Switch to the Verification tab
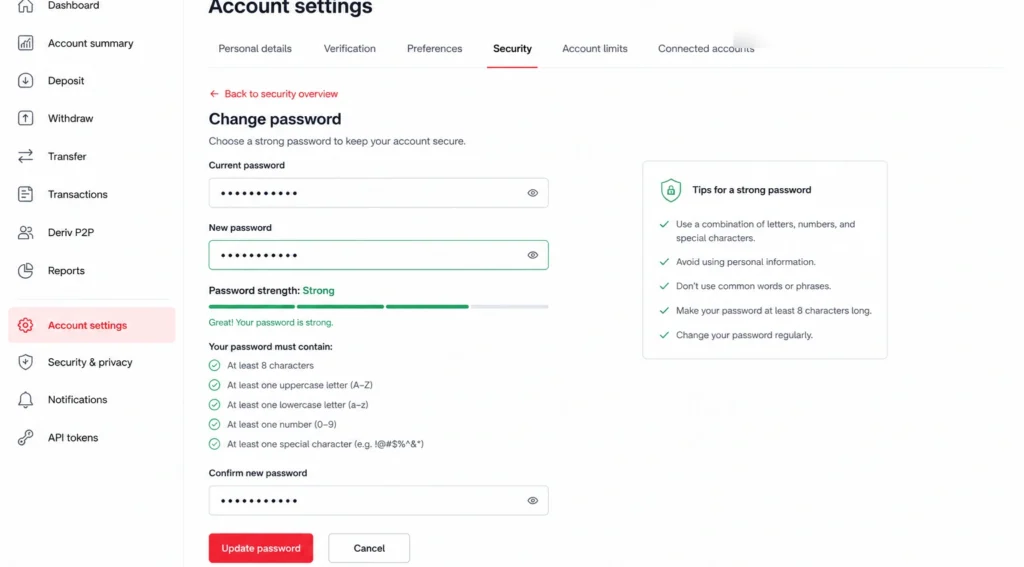The image size is (1024, 567). (349, 48)
